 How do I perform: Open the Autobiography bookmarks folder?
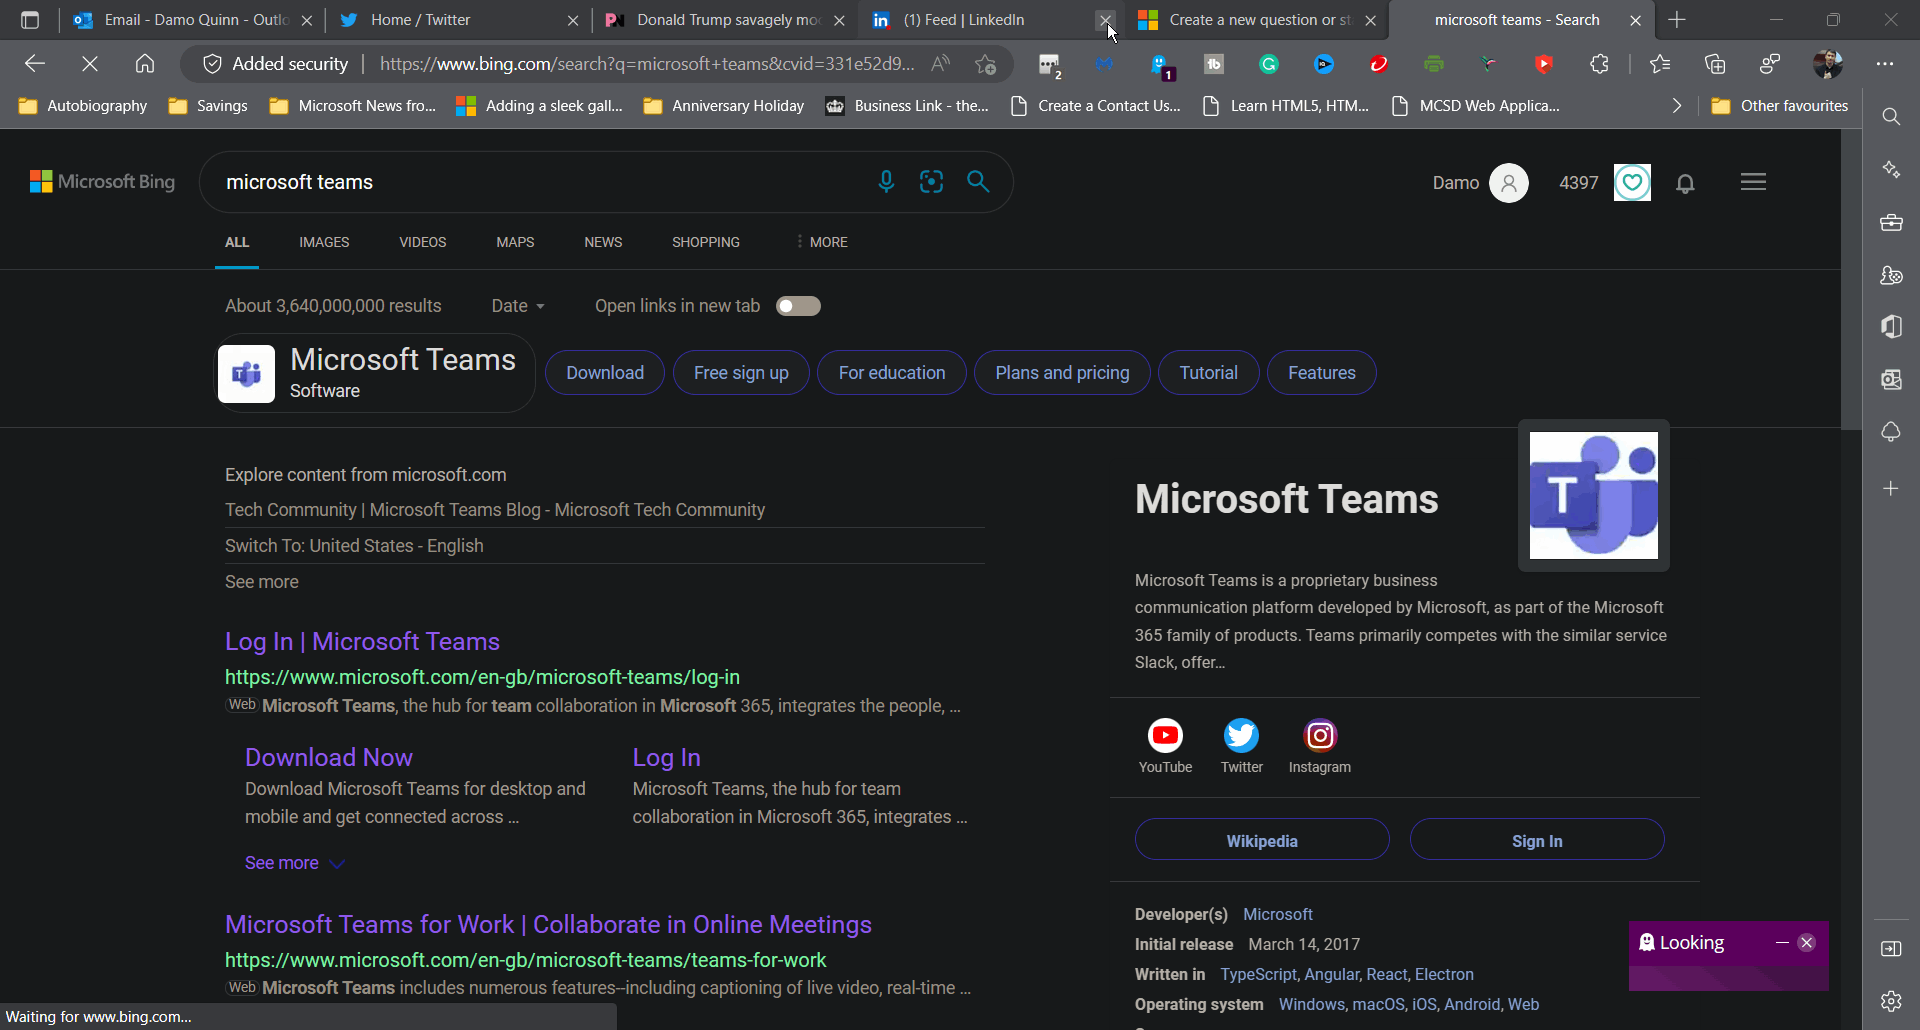[83, 106]
